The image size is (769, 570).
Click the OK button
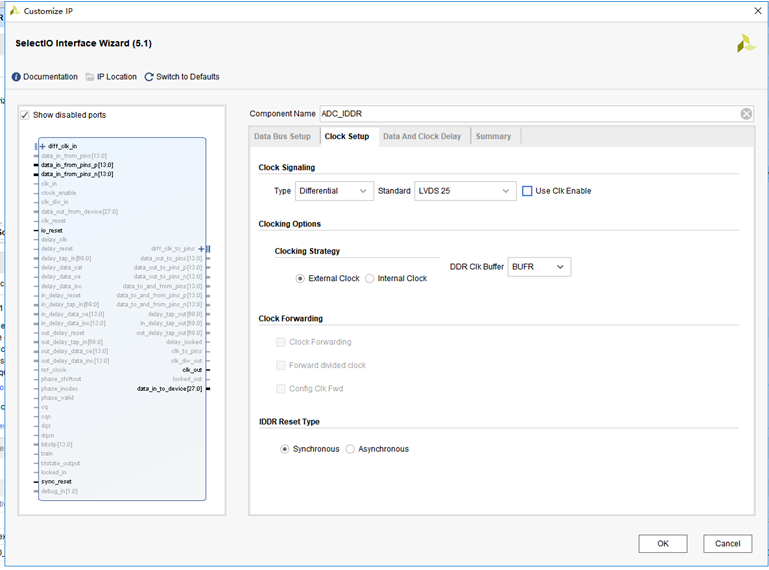tap(663, 544)
